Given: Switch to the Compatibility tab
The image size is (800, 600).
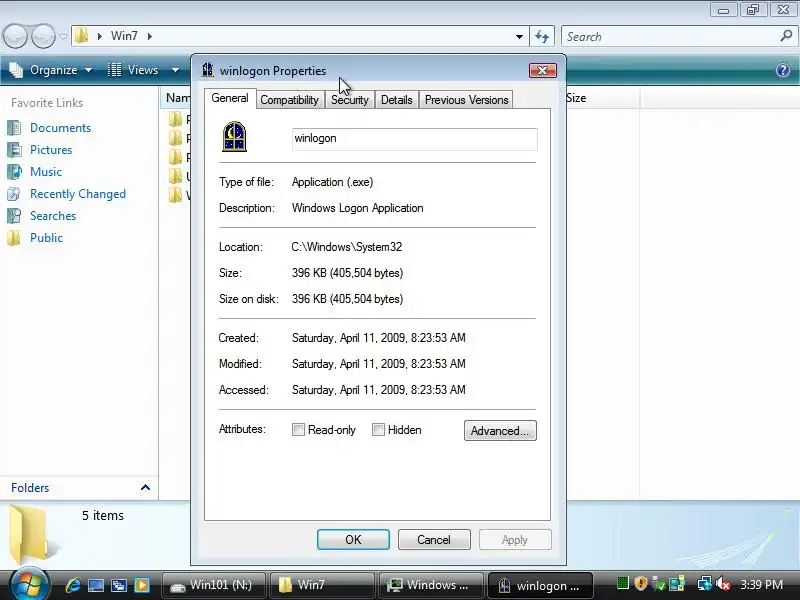Looking at the screenshot, I should coord(289,100).
